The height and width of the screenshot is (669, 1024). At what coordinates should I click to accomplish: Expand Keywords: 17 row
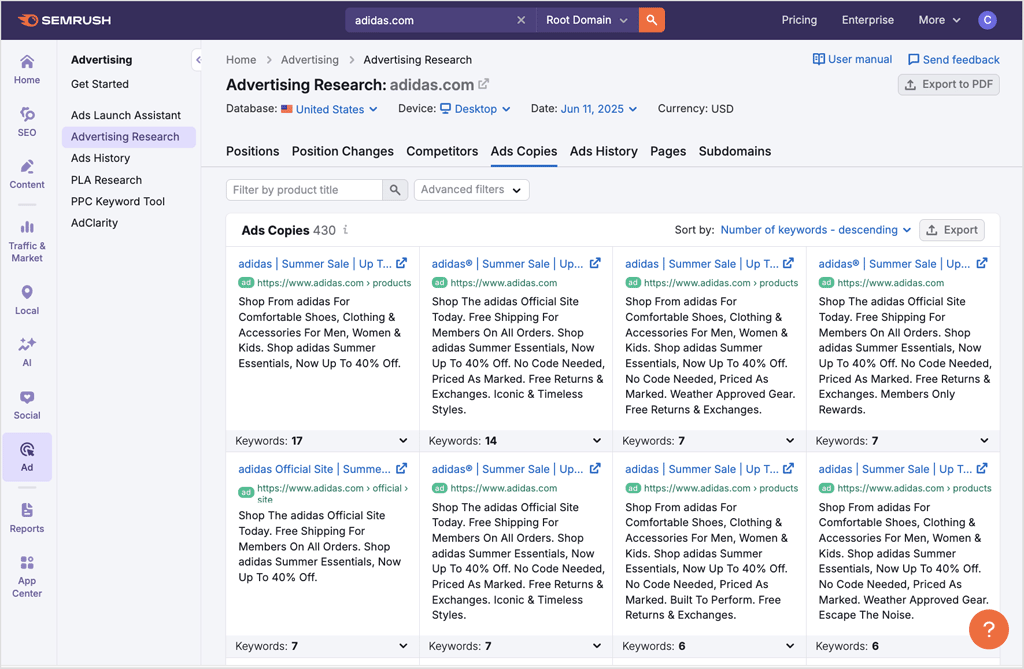(x=322, y=441)
